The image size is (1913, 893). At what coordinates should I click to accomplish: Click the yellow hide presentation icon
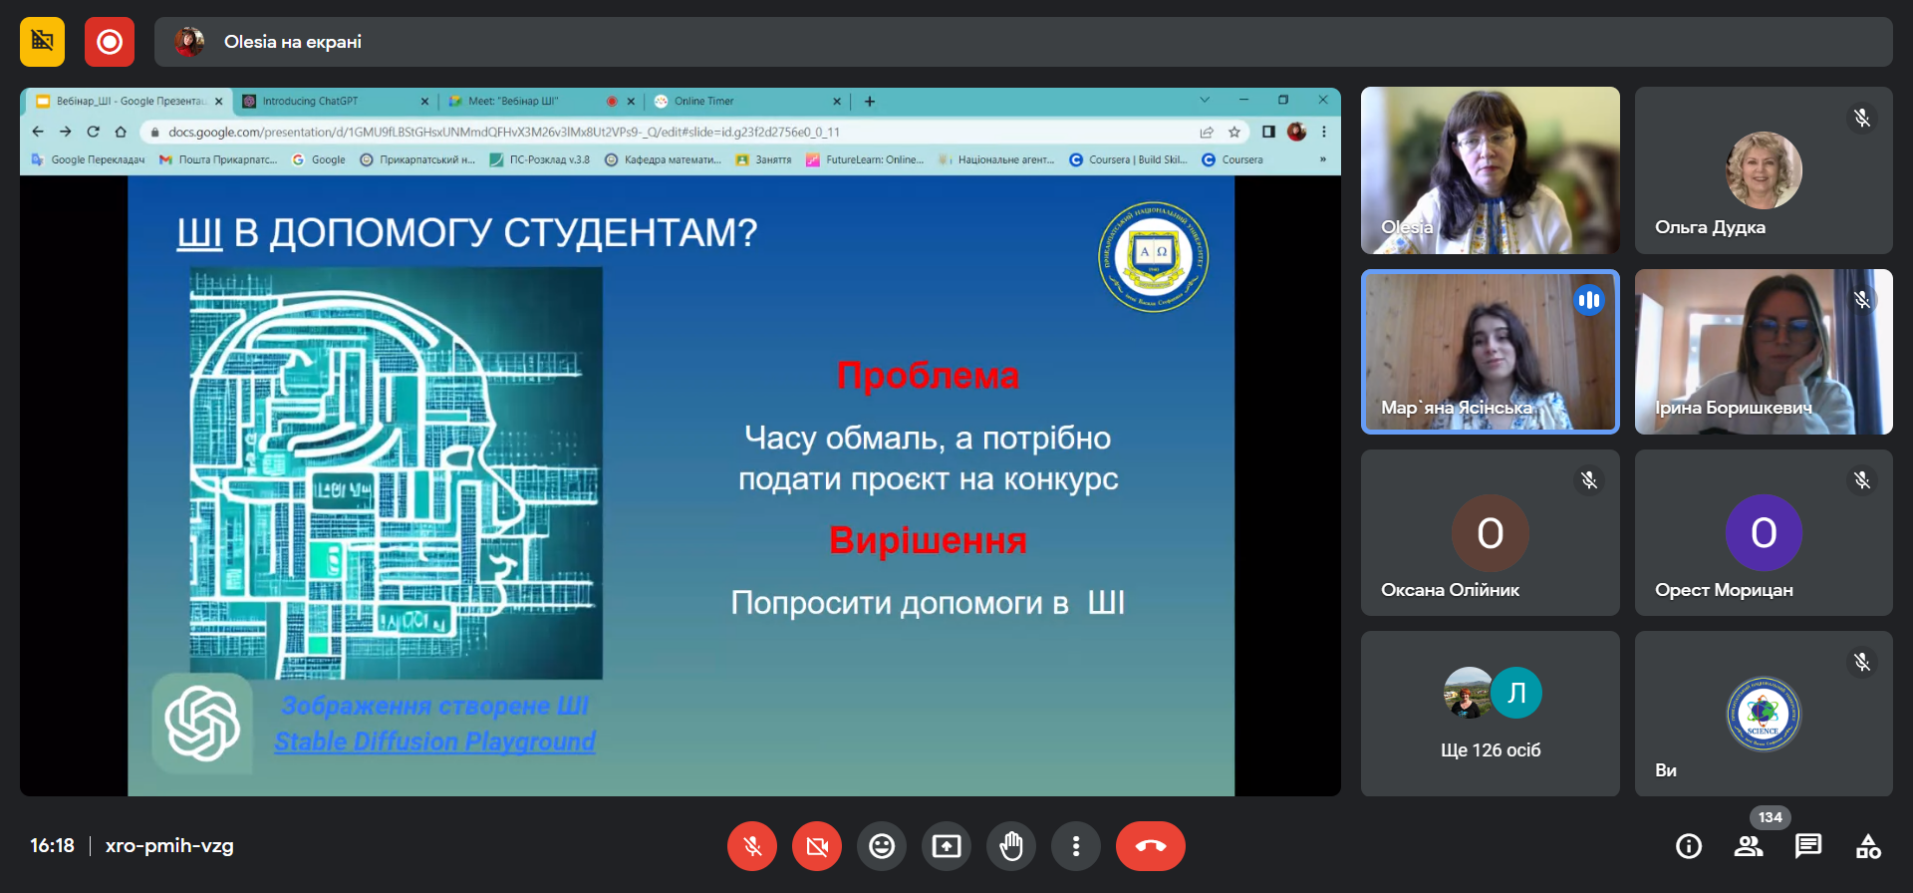42,42
